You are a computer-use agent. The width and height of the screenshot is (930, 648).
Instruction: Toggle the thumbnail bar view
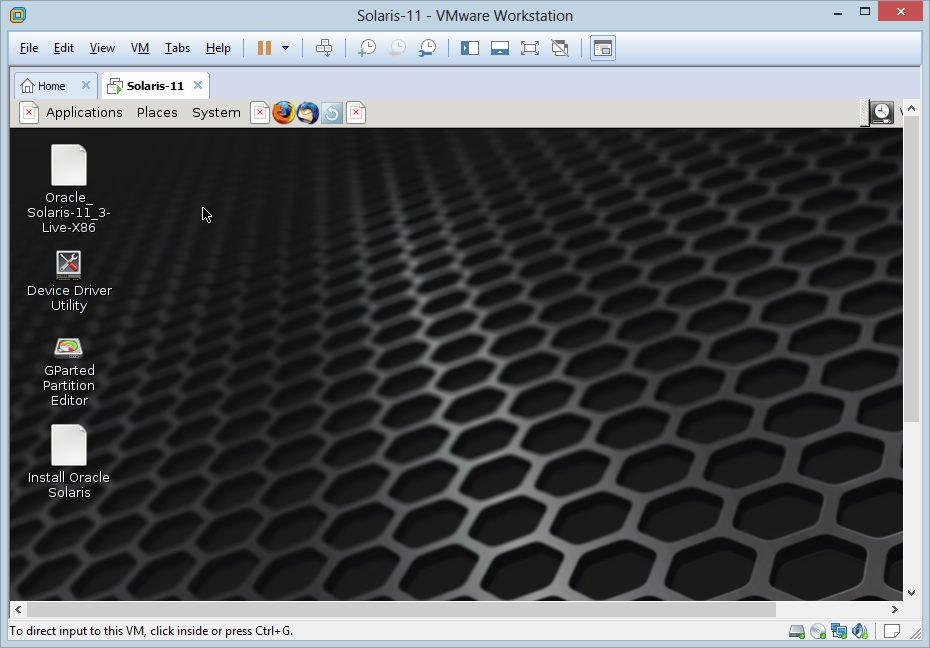coord(500,48)
